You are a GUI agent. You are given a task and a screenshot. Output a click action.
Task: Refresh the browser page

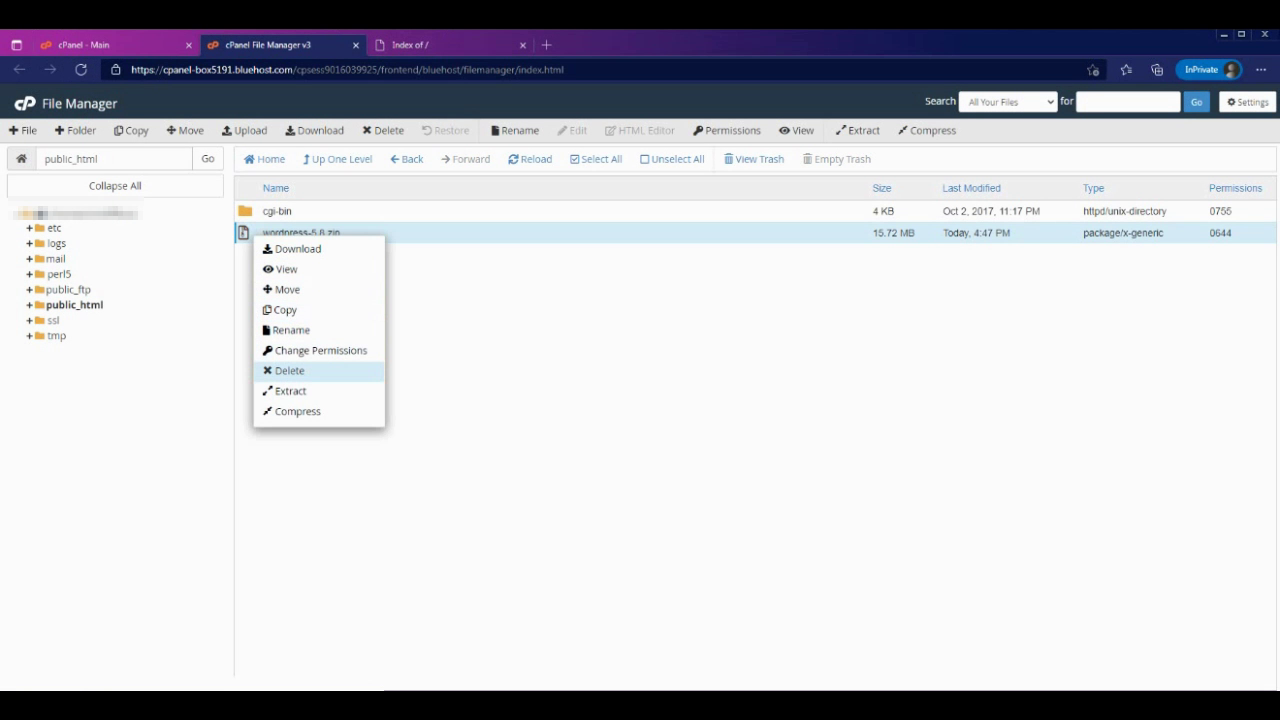[x=81, y=70]
